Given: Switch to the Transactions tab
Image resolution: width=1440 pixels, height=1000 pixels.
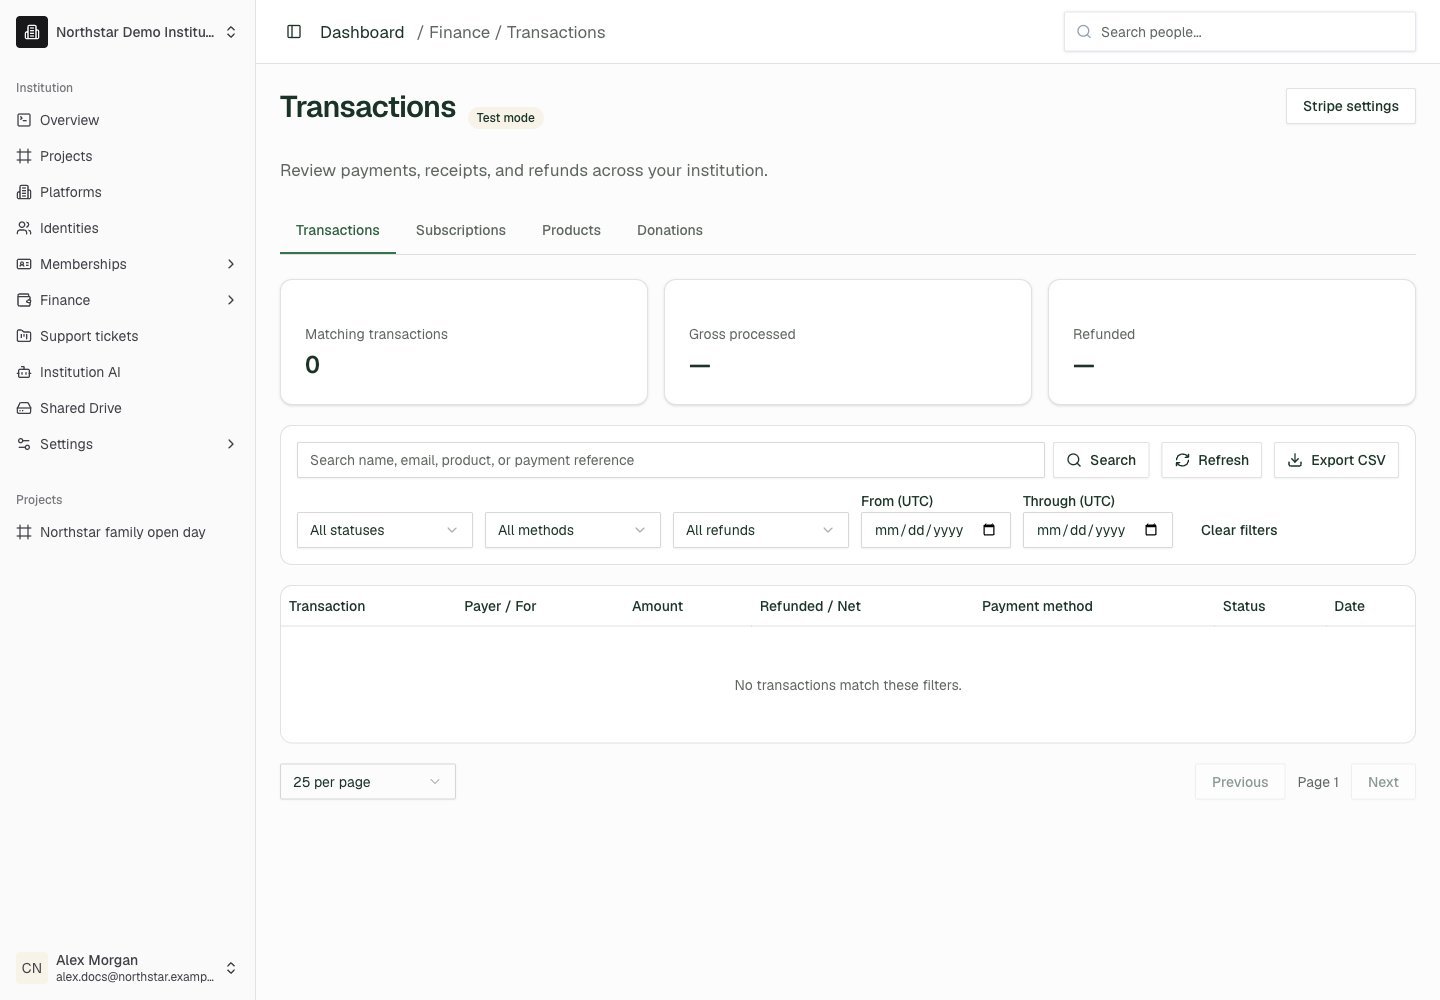Looking at the screenshot, I should tap(338, 230).
